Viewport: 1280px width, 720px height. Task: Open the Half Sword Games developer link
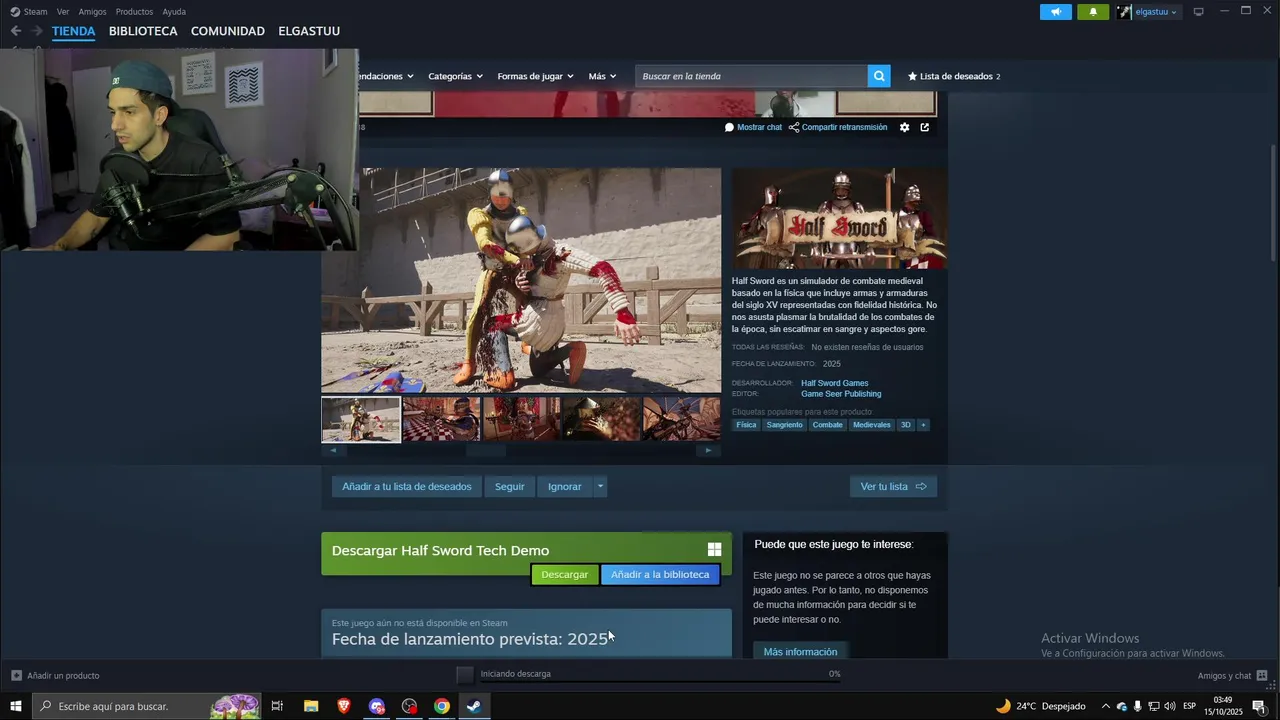pos(834,383)
